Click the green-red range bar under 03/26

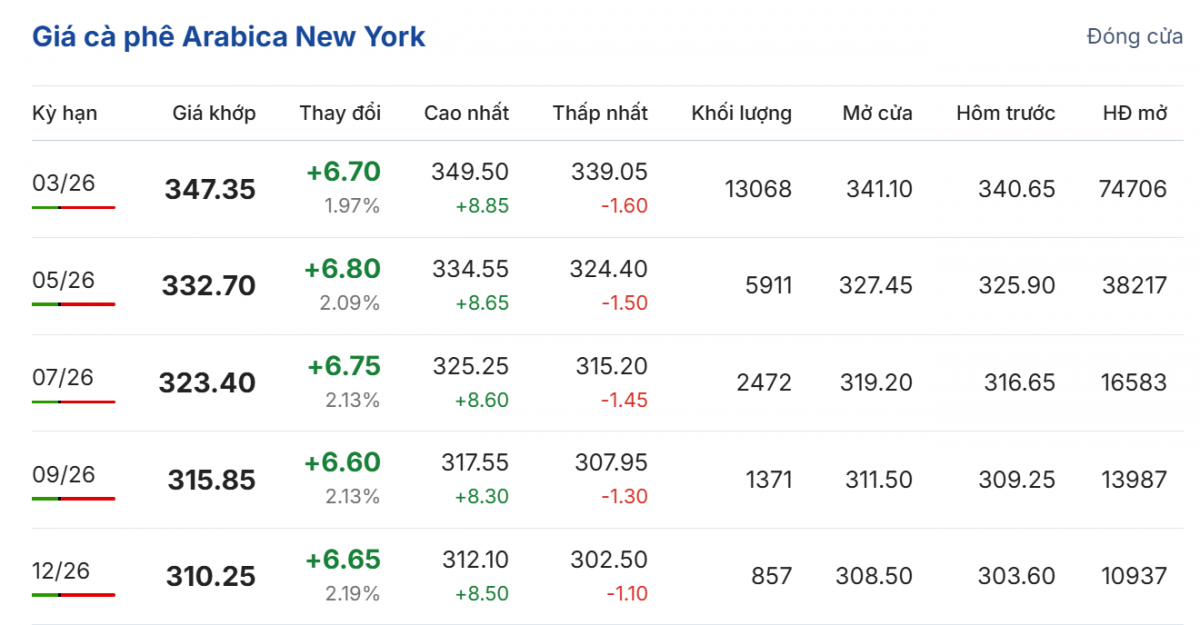point(73,207)
